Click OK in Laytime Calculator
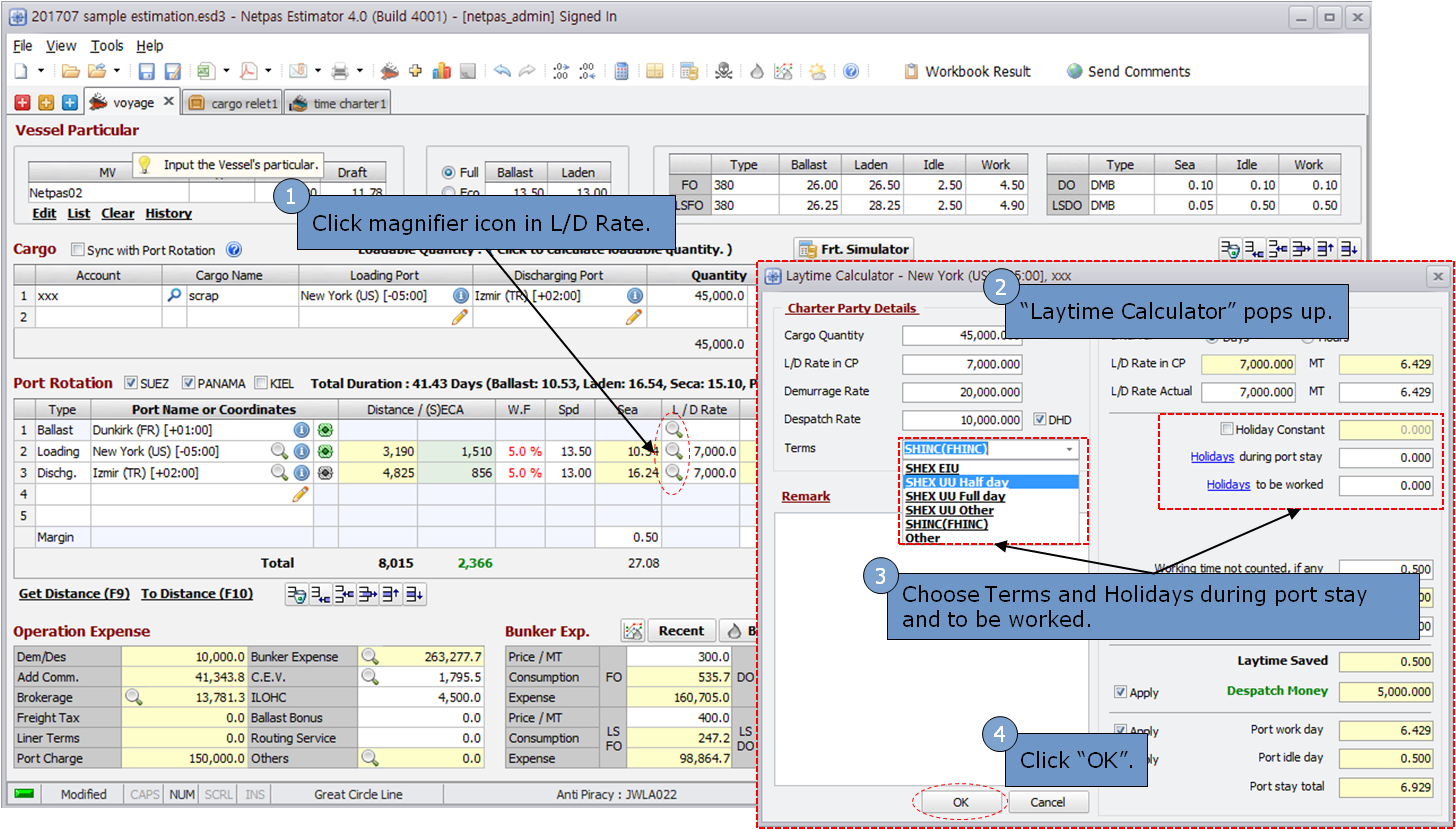Viewport: 1456px width, 830px height. [x=961, y=802]
